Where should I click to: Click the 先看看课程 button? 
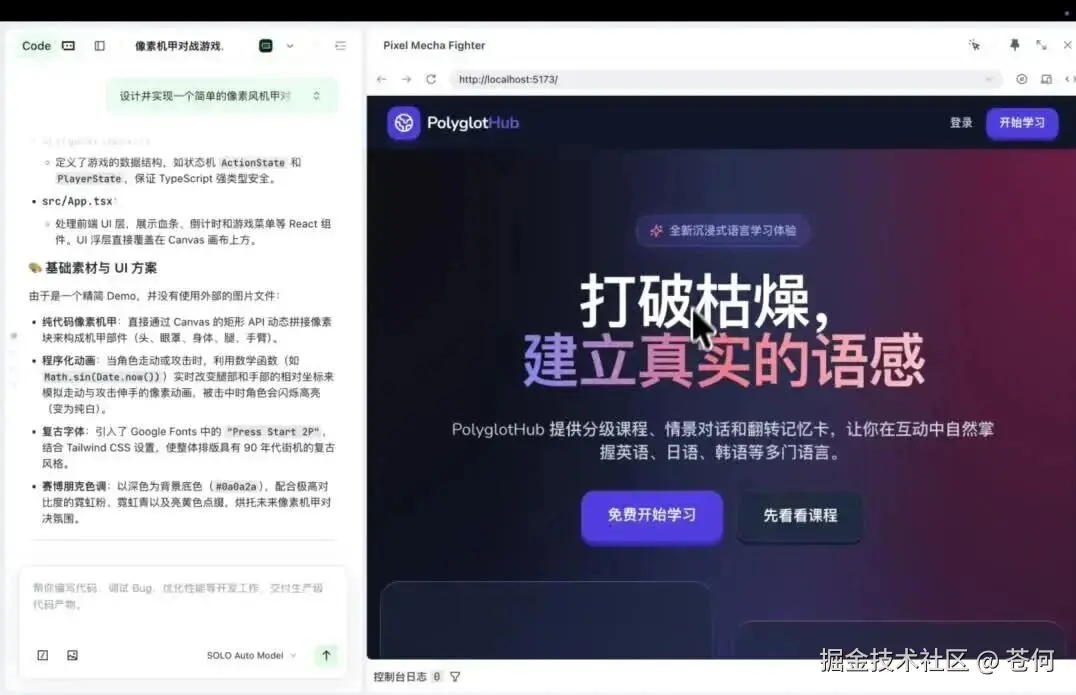point(800,517)
